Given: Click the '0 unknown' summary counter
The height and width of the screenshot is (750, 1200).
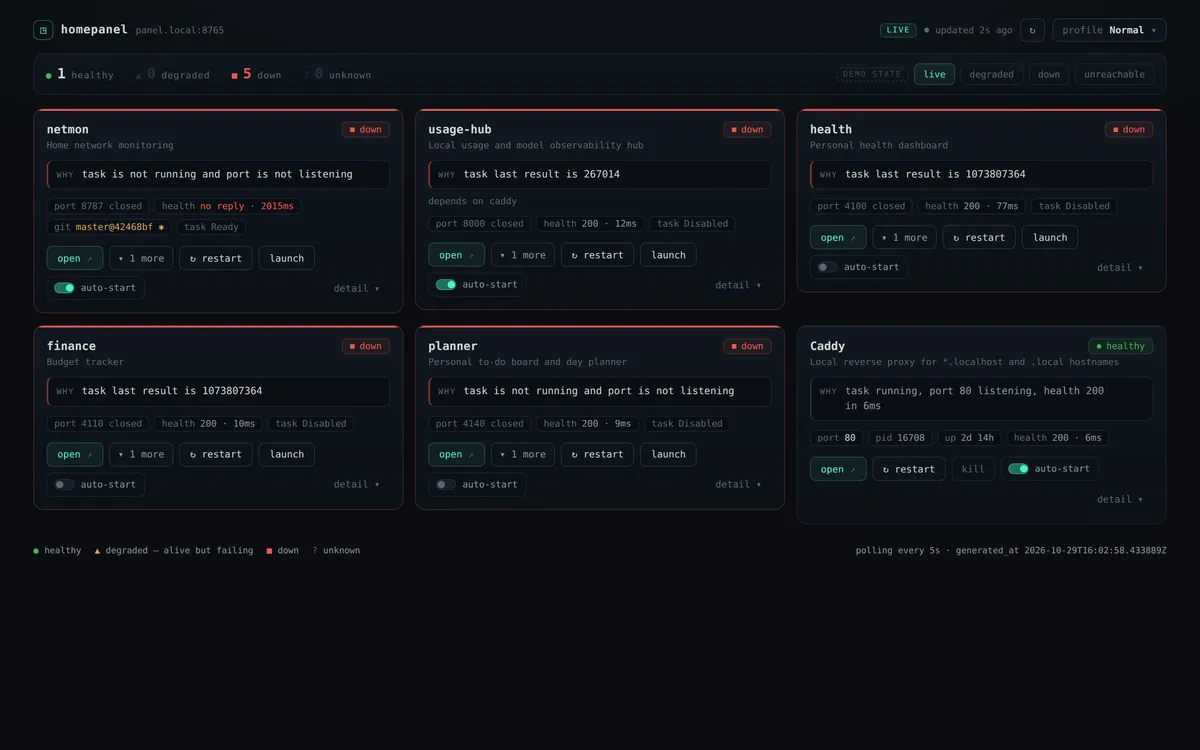Looking at the screenshot, I should pyautogui.click(x=337, y=74).
